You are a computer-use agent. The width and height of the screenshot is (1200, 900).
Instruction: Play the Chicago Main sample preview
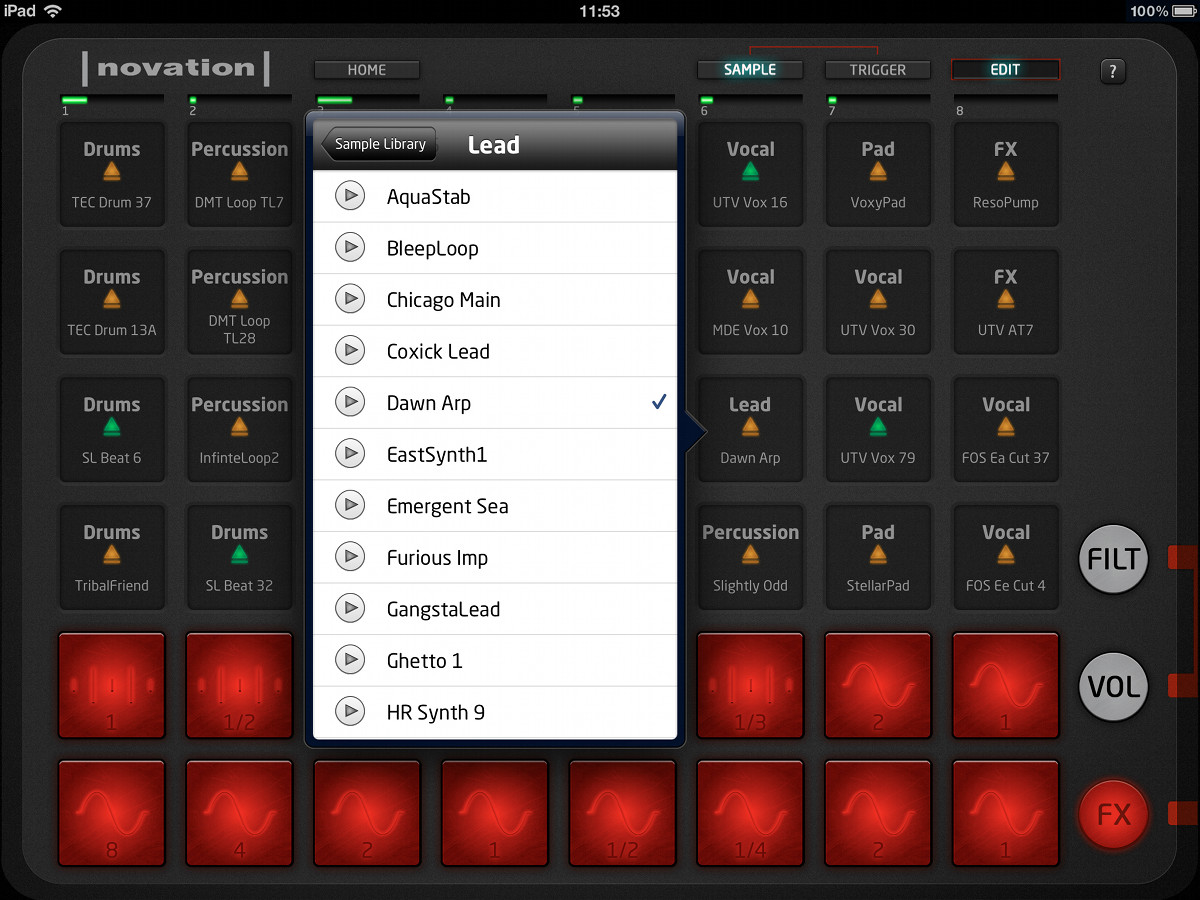(350, 299)
